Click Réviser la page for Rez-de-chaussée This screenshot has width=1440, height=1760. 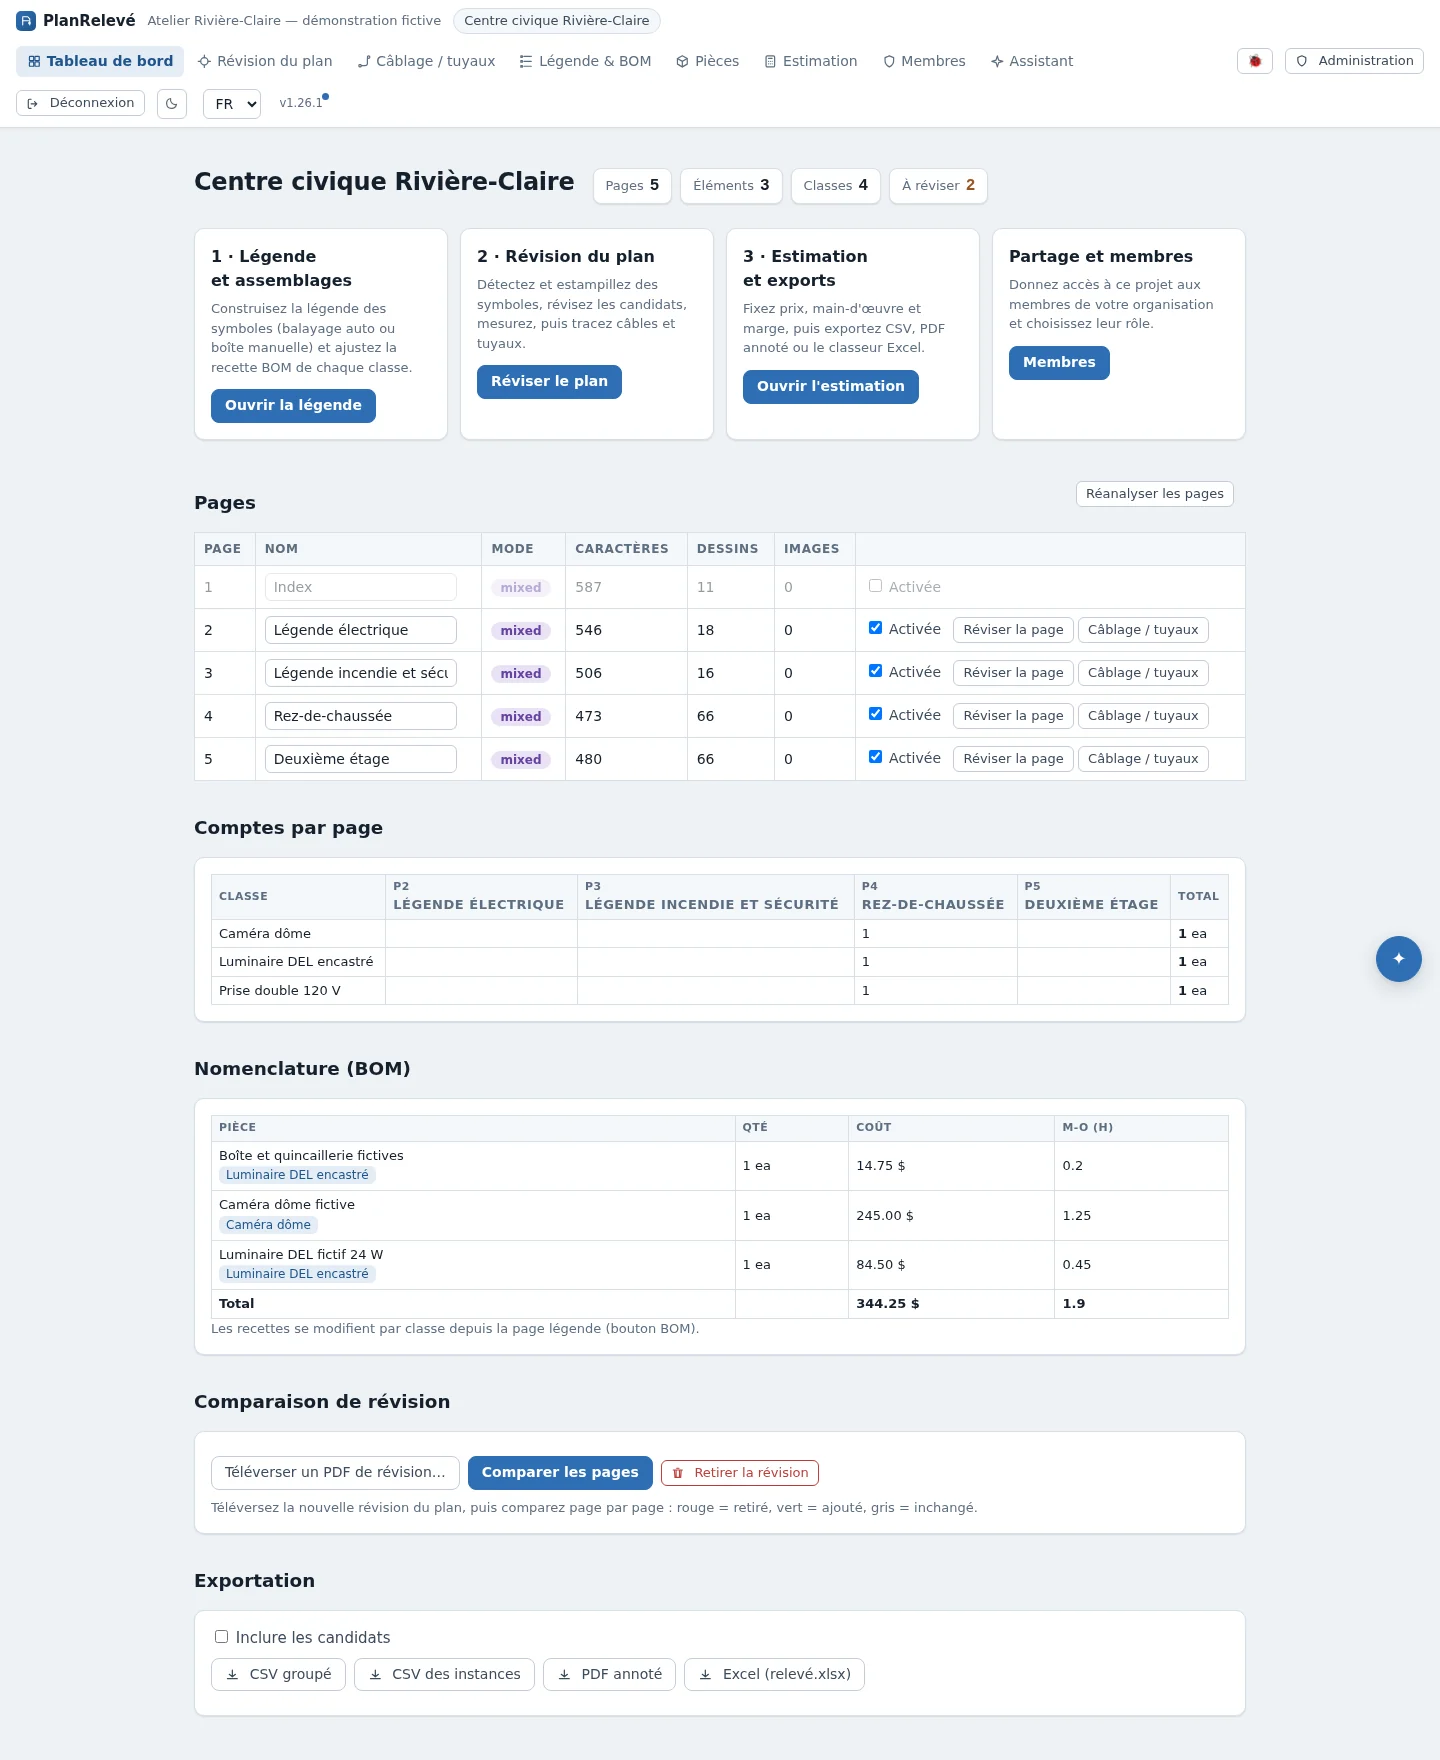pyautogui.click(x=1013, y=716)
